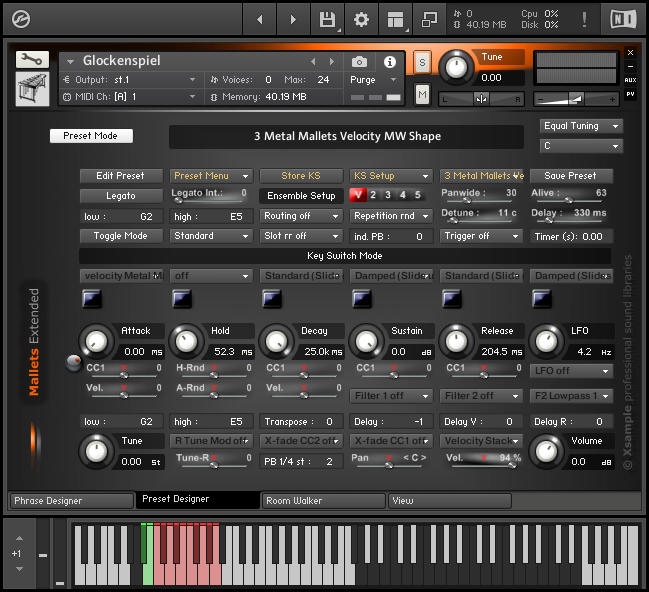Open the Filter 1 off dropdown
The height and width of the screenshot is (592, 649).
[x=391, y=396]
